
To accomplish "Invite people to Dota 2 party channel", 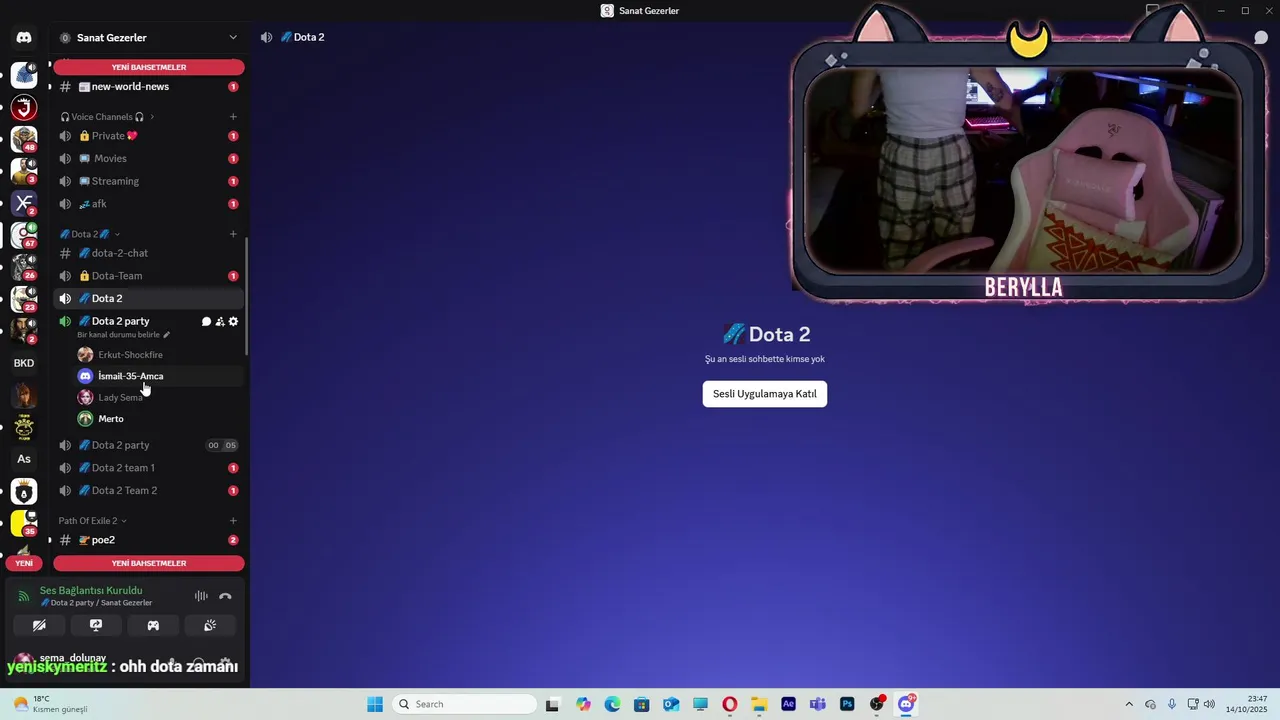I will pyautogui.click(x=220, y=322).
